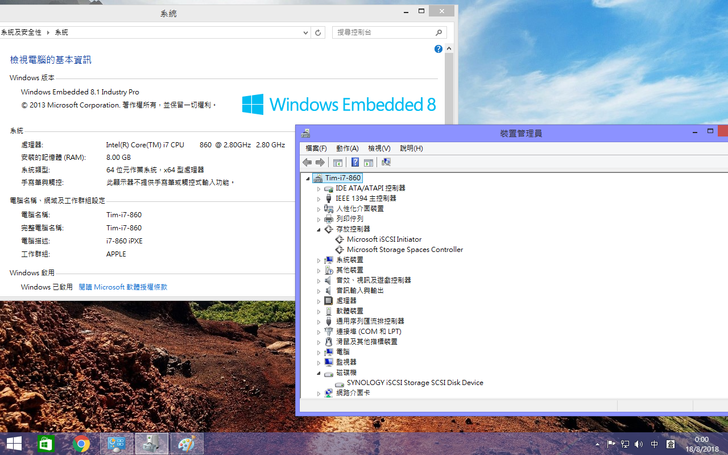Open the 動作(A) menu
Viewport: 728px width, 455px height.
(347, 148)
